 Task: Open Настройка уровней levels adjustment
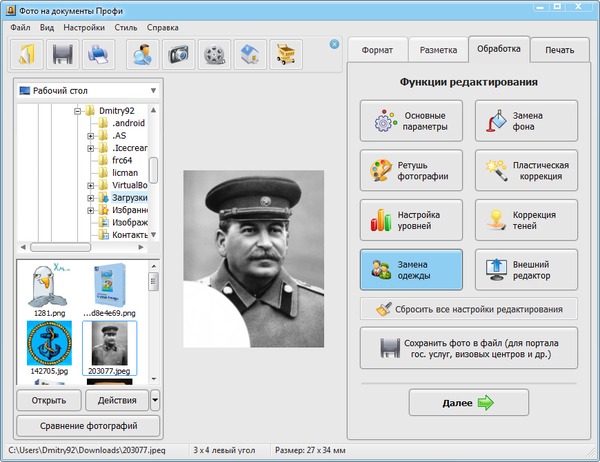(x=411, y=220)
